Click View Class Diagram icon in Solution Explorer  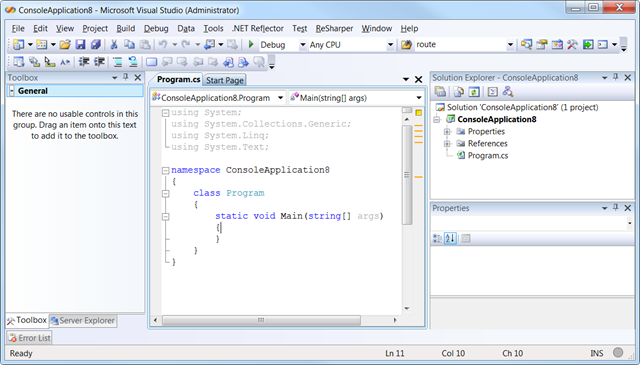pos(508,92)
